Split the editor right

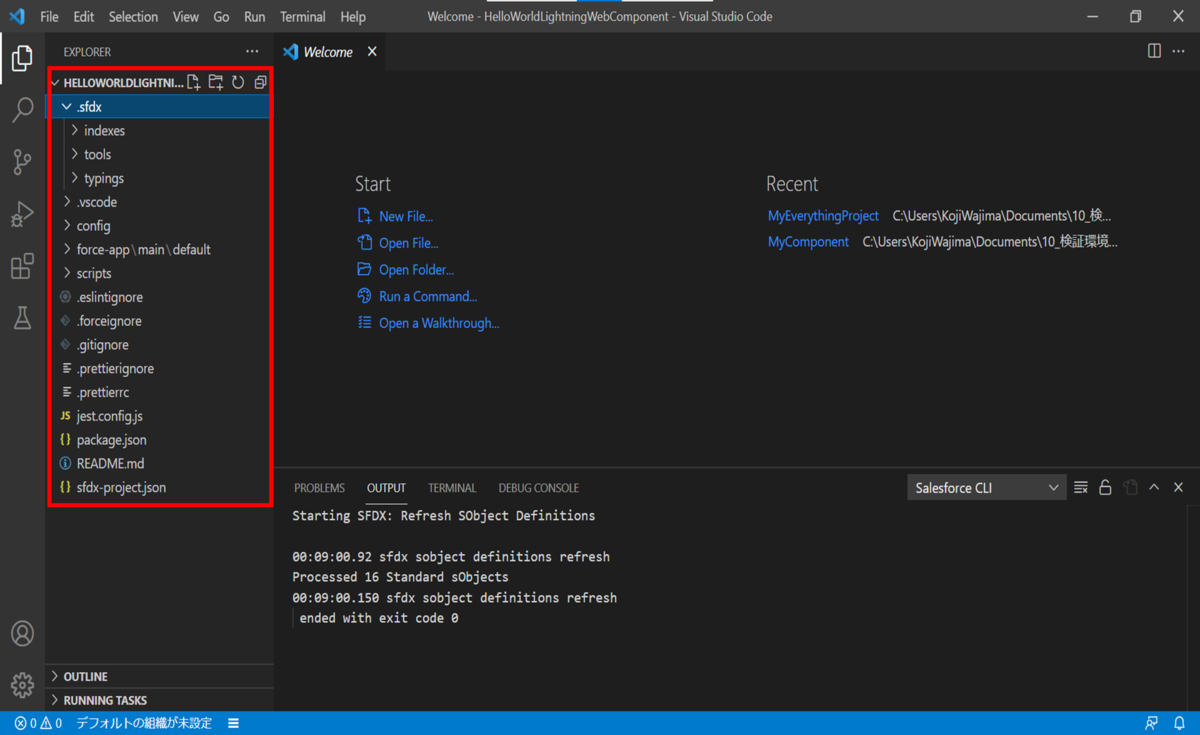pyautogui.click(x=1154, y=51)
